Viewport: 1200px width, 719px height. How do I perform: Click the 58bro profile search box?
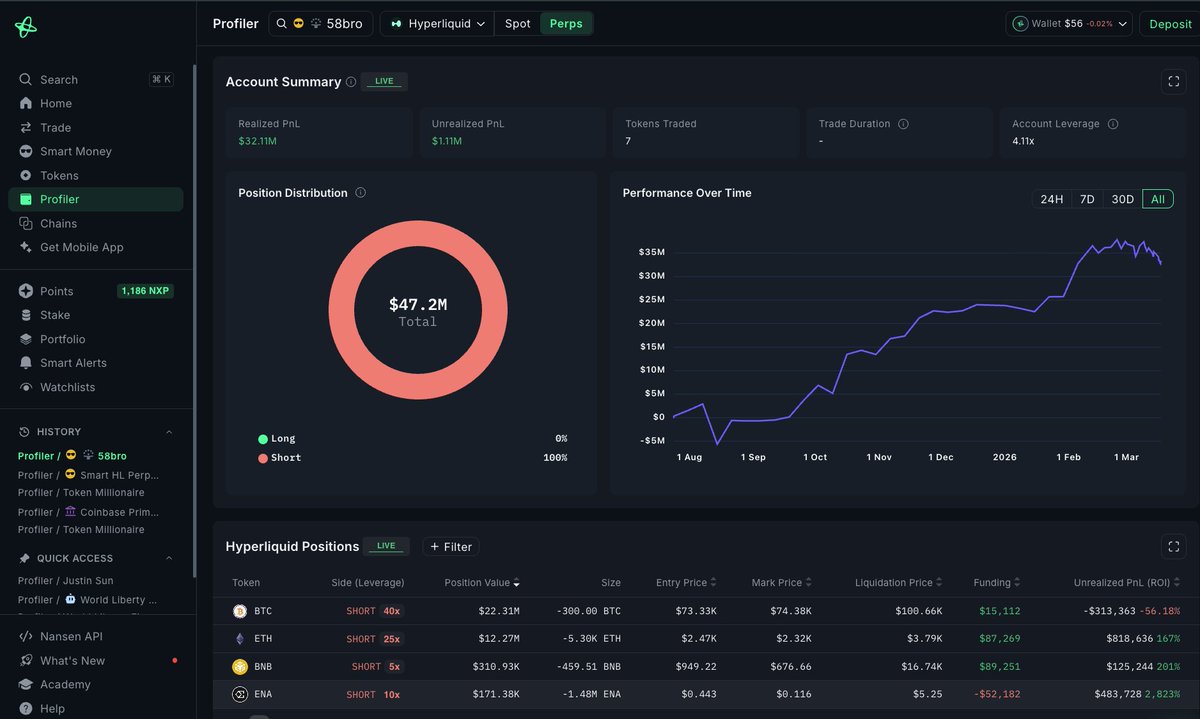coord(321,23)
